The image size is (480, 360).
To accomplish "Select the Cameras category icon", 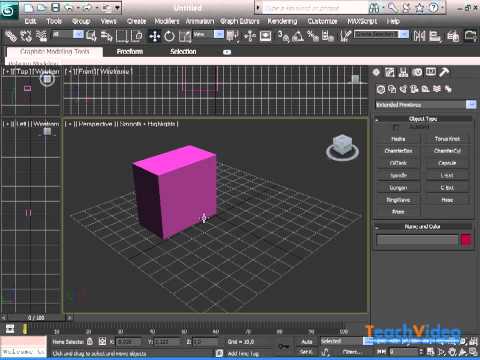I will [x=414, y=89].
